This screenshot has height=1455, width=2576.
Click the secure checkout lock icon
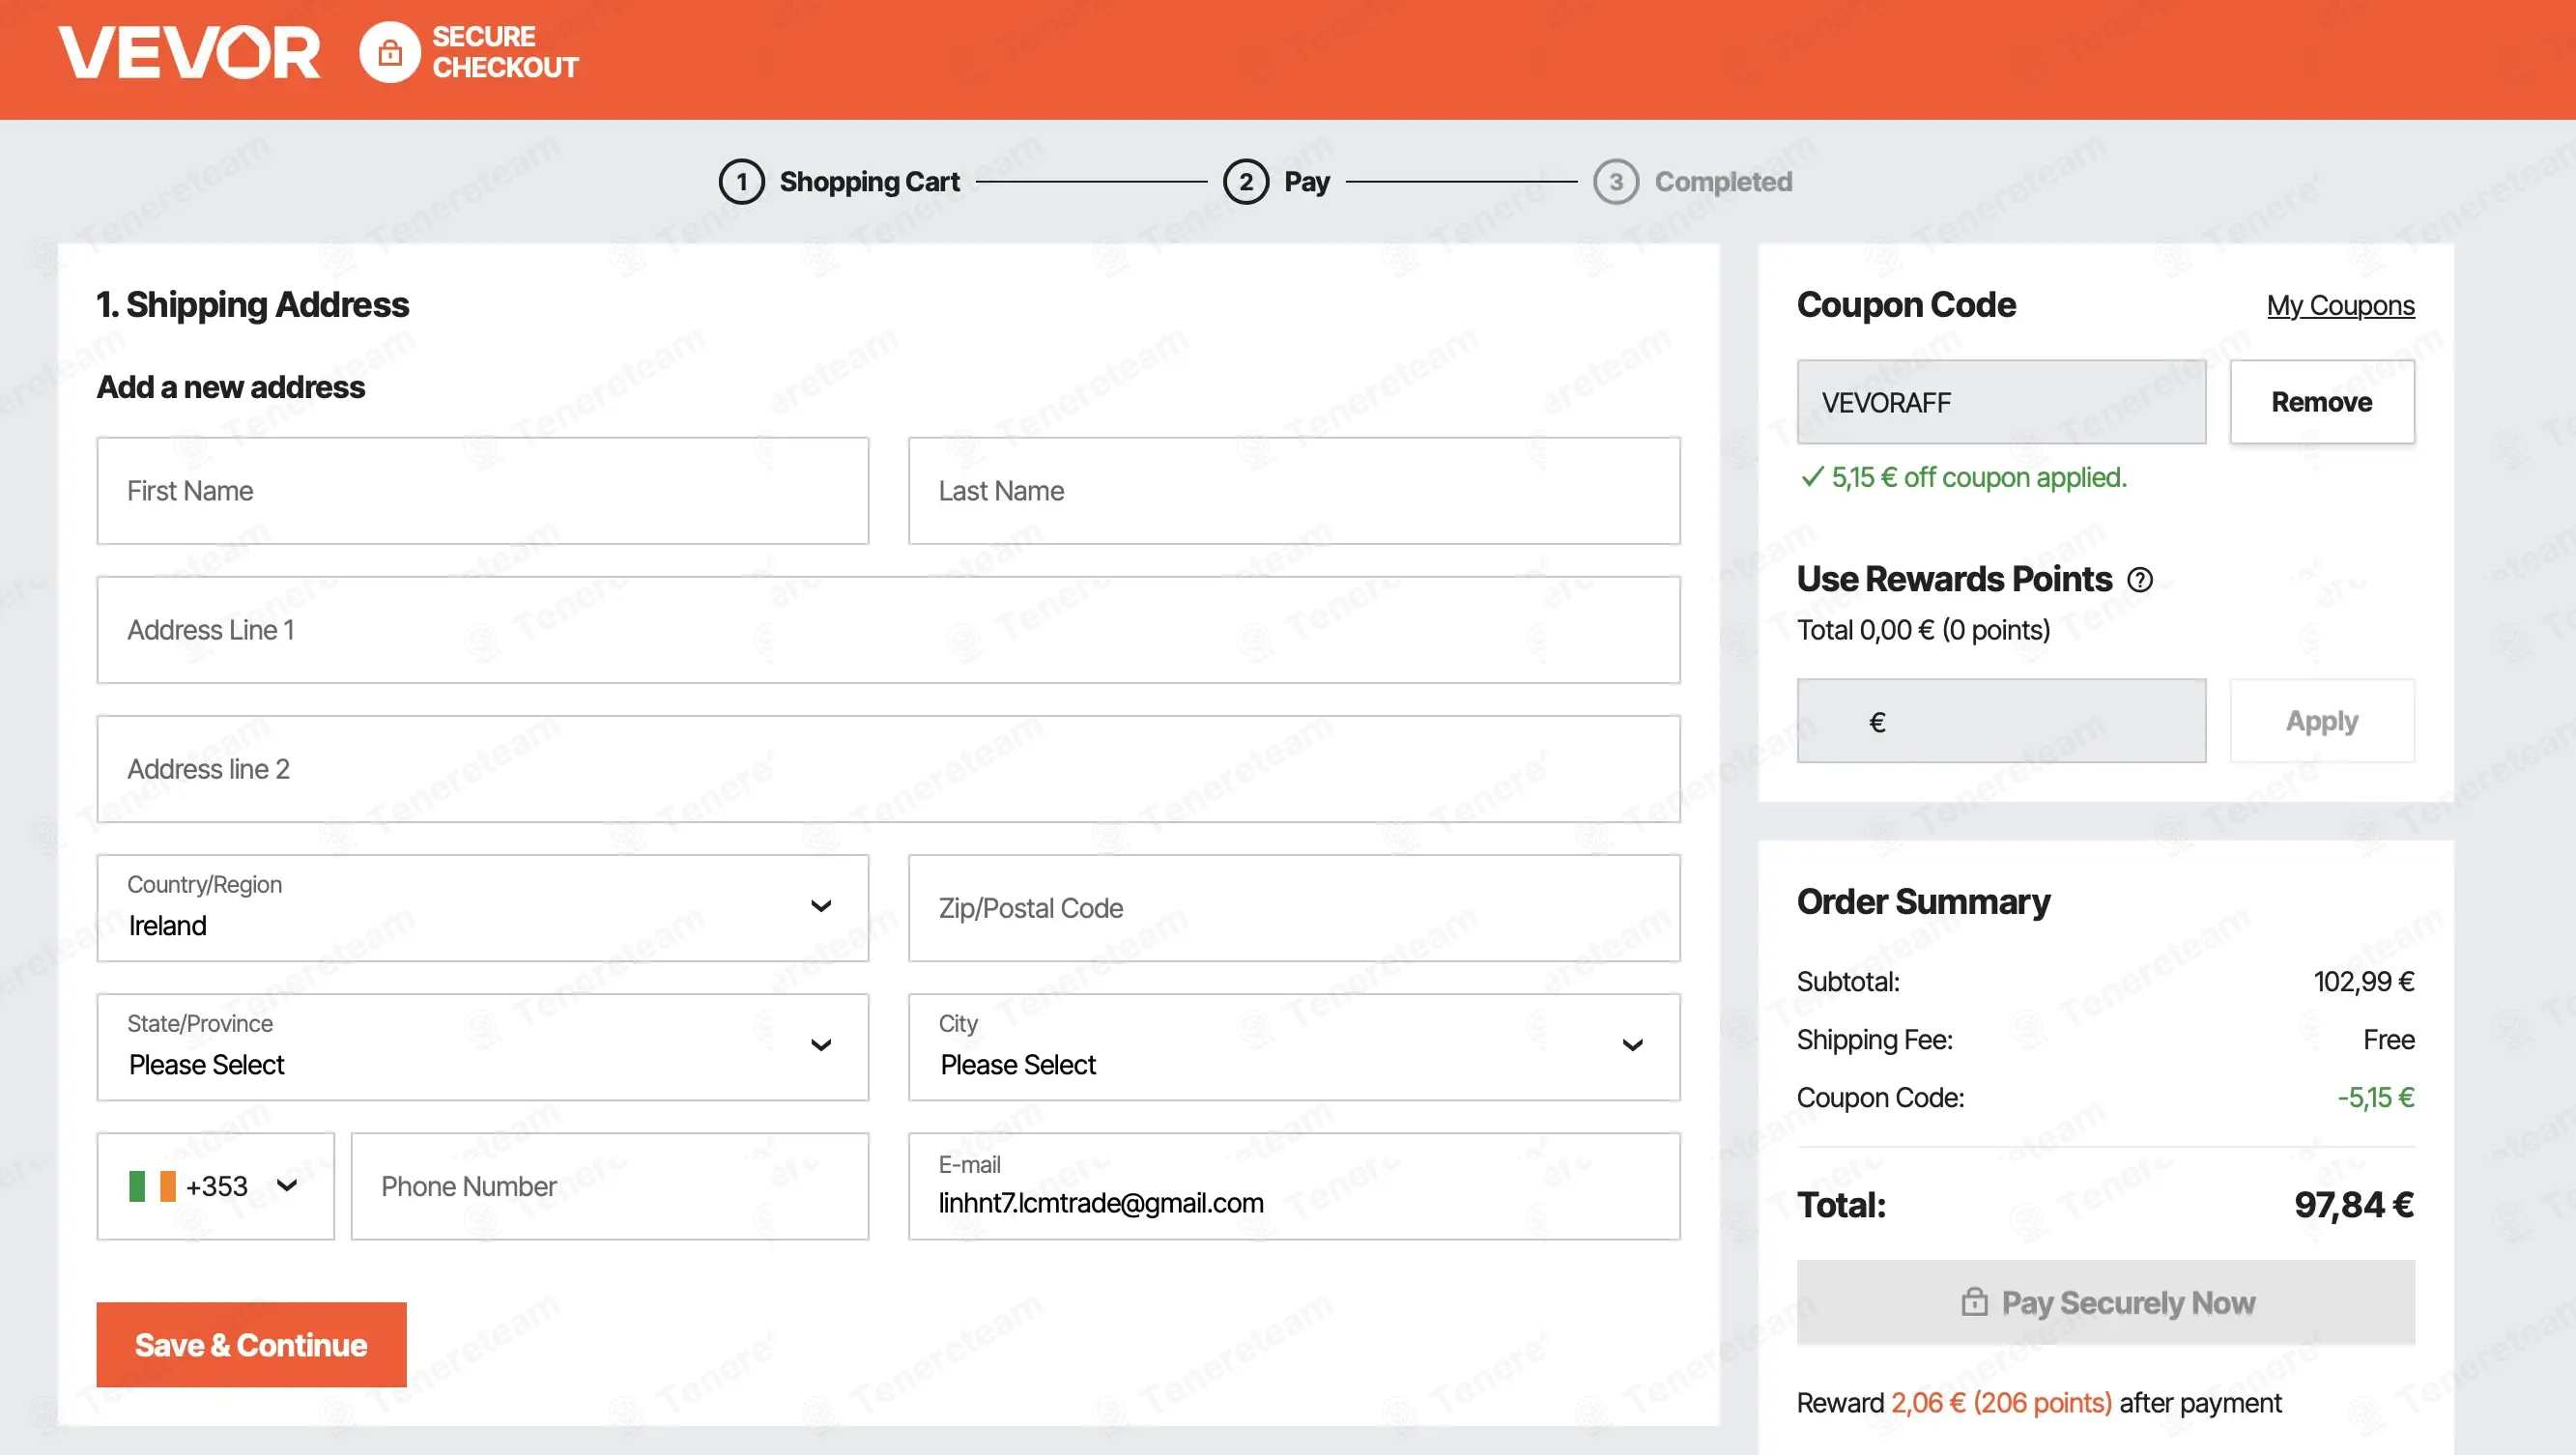[390, 52]
